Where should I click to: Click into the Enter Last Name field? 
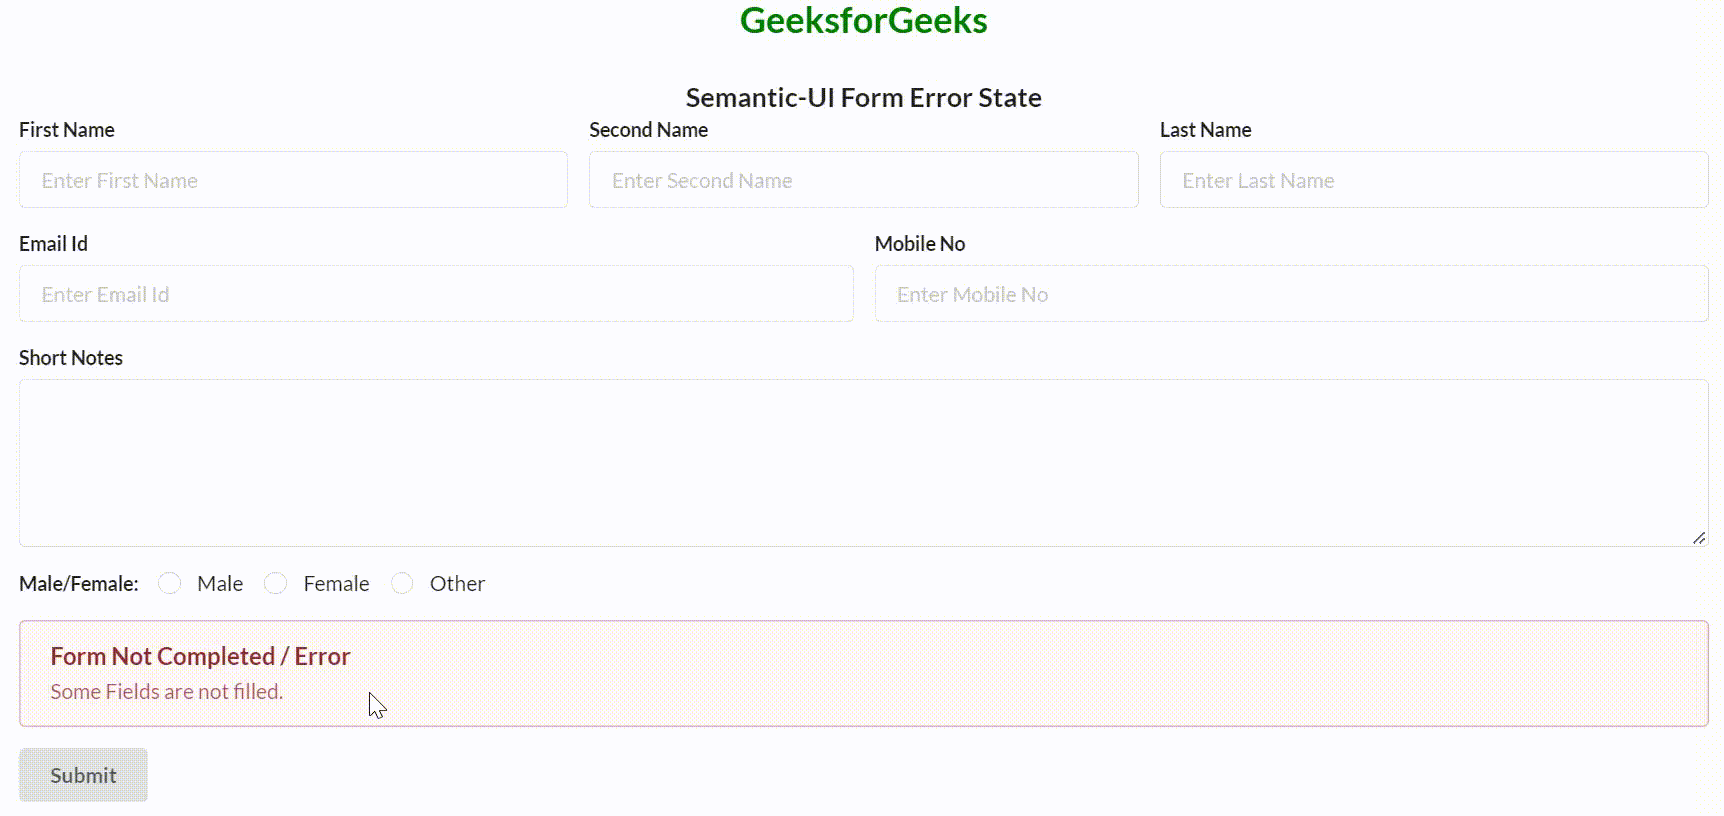tap(1433, 180)
